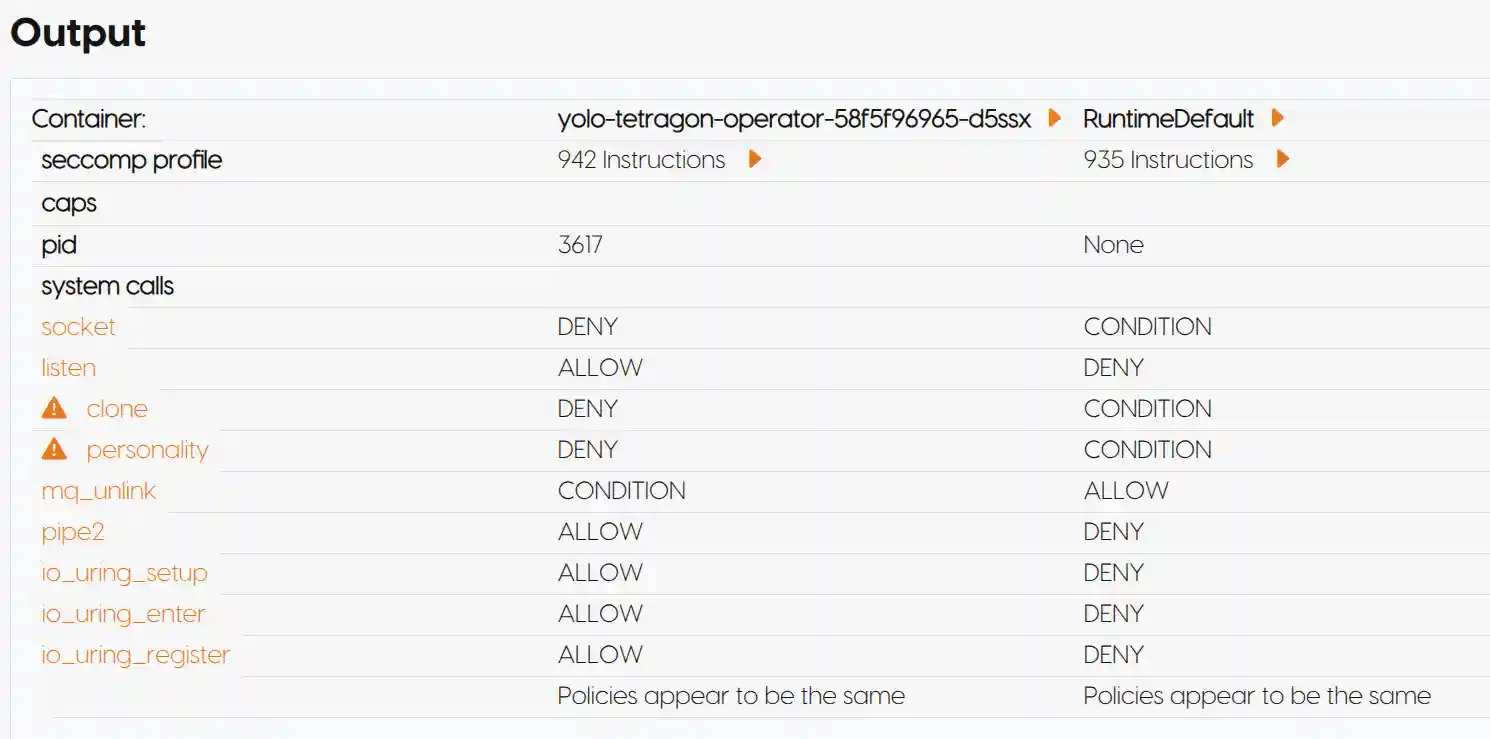The width and height of the screenshot is (1490, 739).
Task: Open the io_uring_enter system call link
Action: point(123,614)
